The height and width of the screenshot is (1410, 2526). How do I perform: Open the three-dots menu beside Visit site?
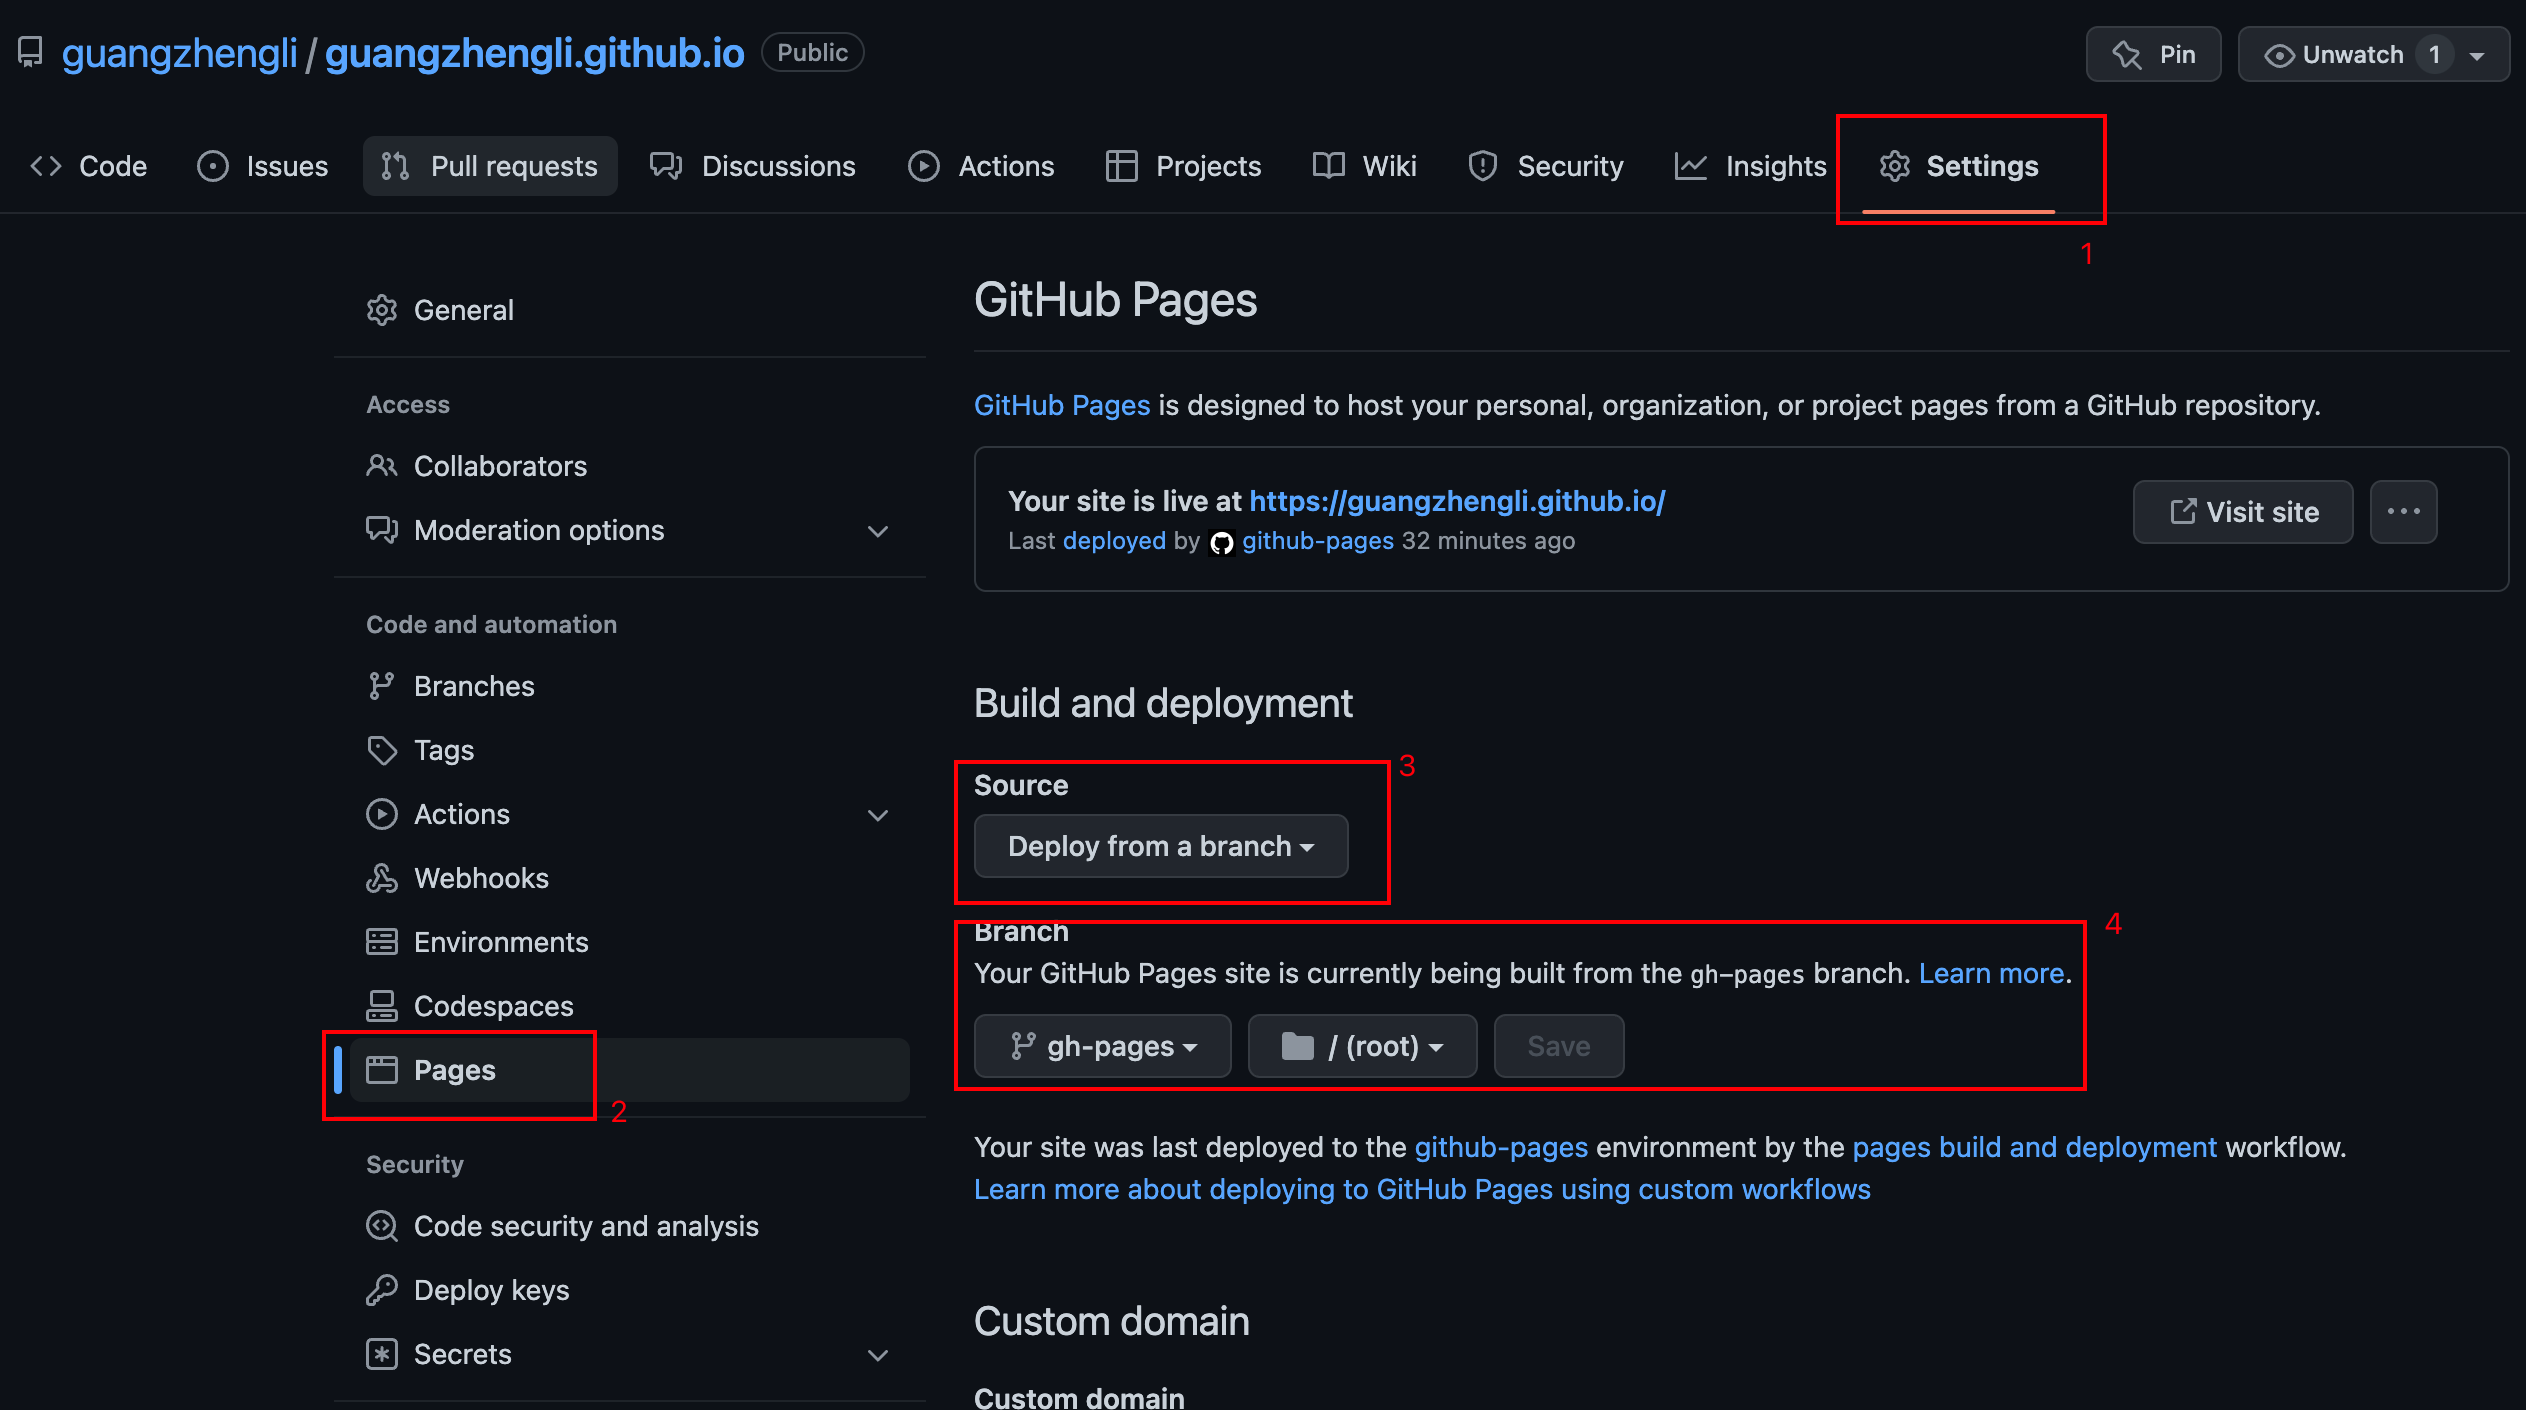click(2403, 512)
